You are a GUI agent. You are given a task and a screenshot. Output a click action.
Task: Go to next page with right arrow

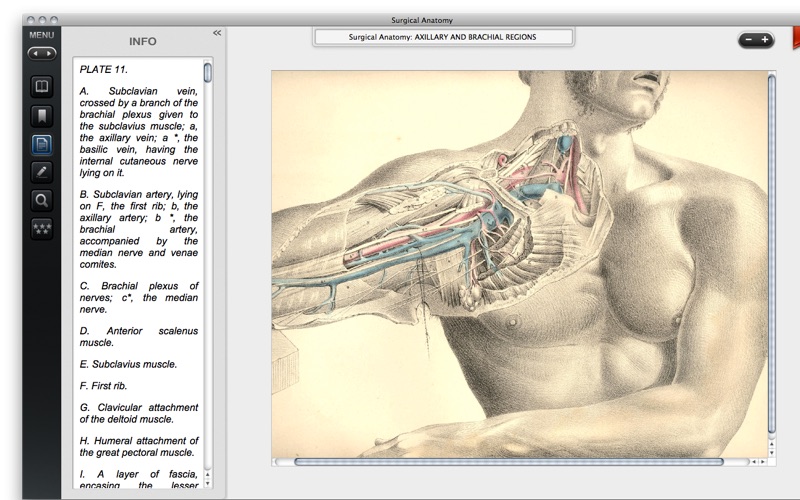pos(49,53)
